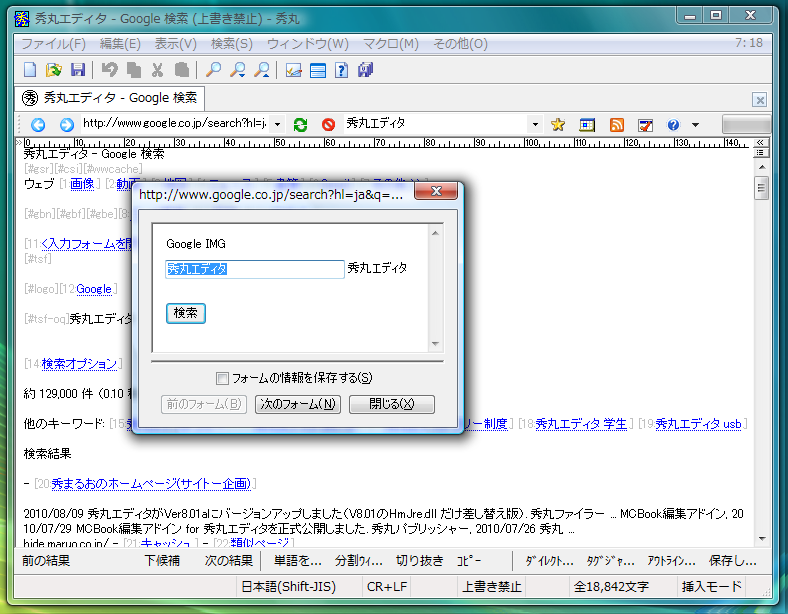Click the Google logo link

94,289
